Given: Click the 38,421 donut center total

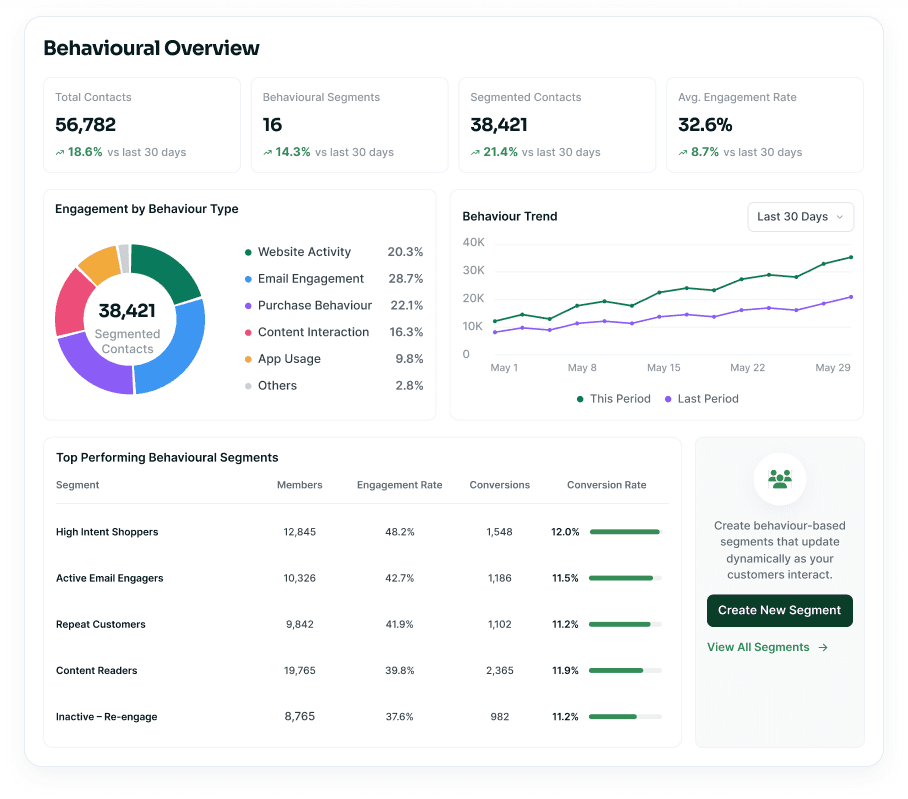Looking at the screenshot, I should point(127,311).
